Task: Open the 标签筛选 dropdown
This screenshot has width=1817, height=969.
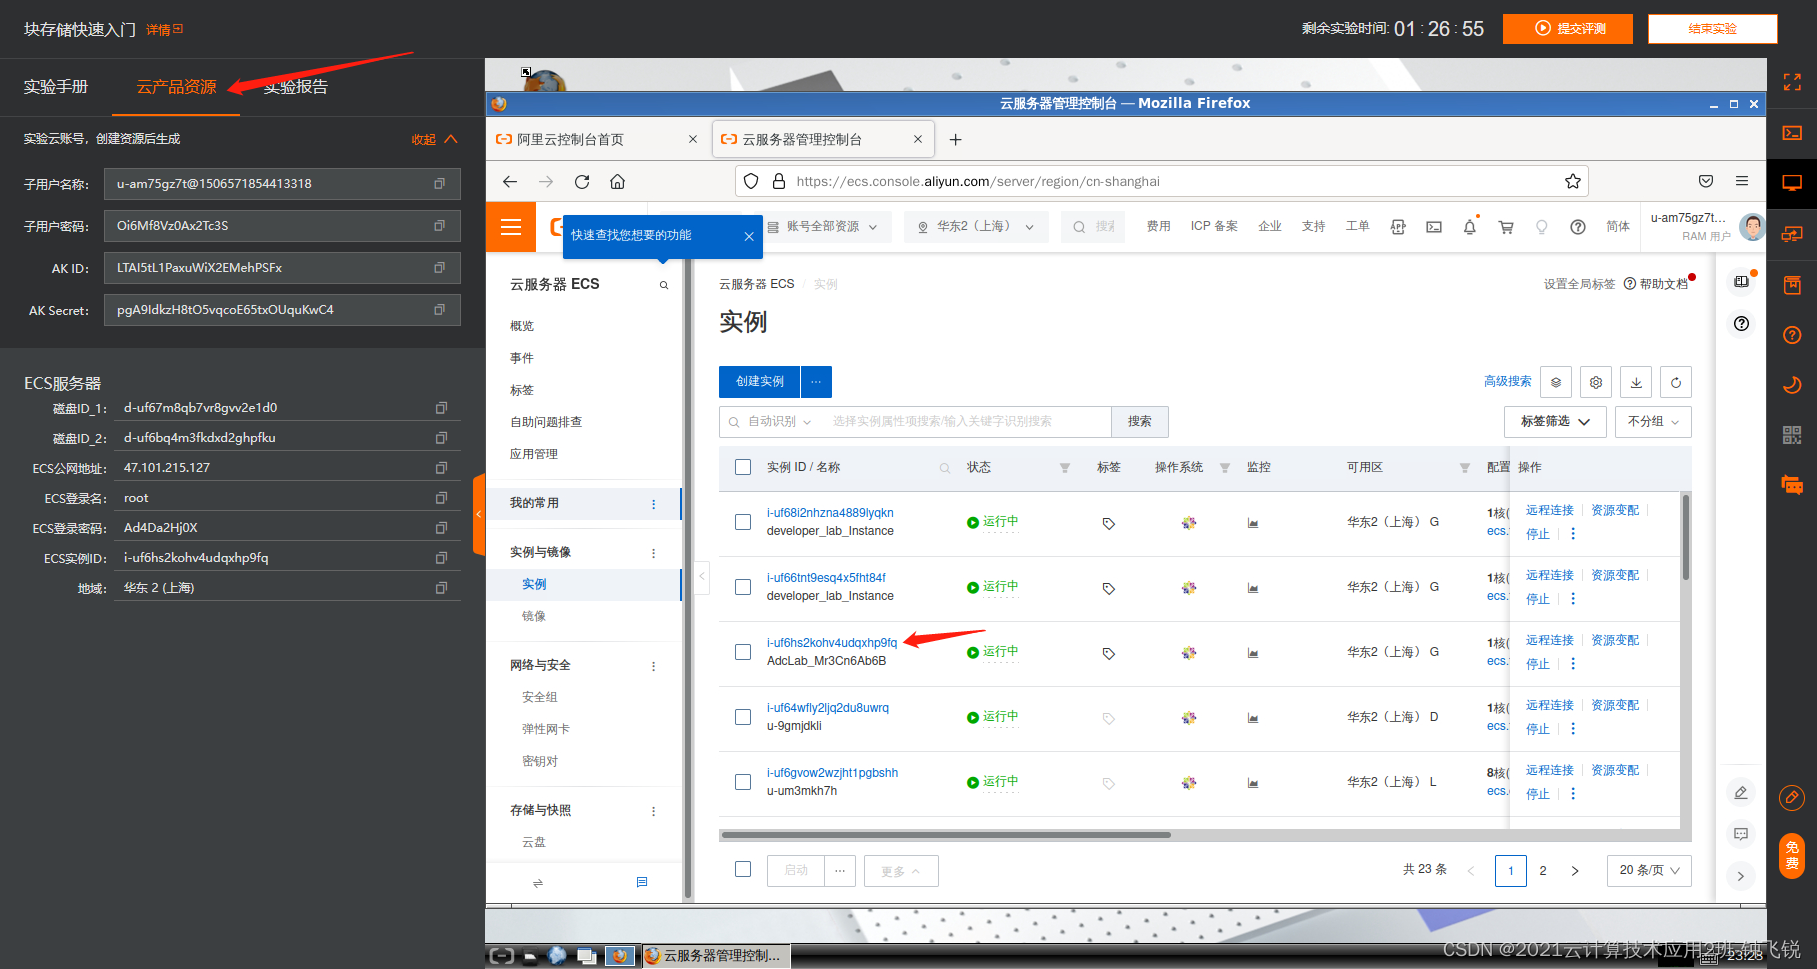Action: pos(1555,422)
